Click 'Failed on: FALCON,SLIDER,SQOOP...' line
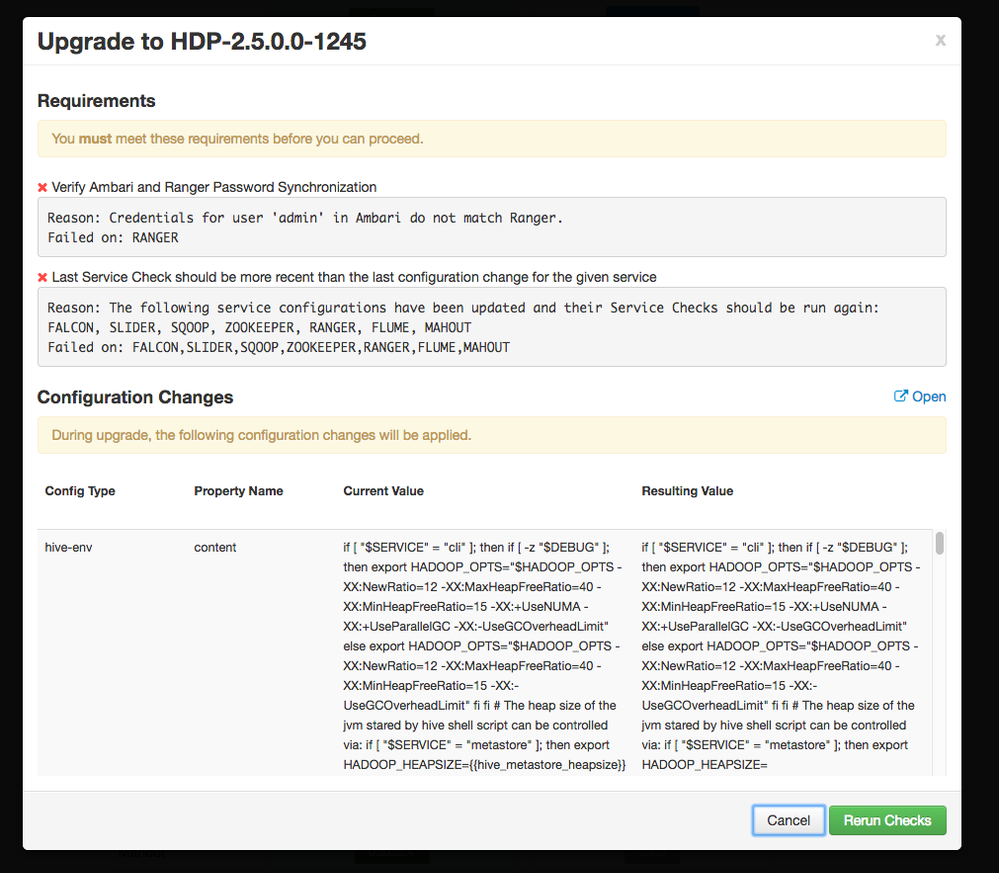 (278, 347)
